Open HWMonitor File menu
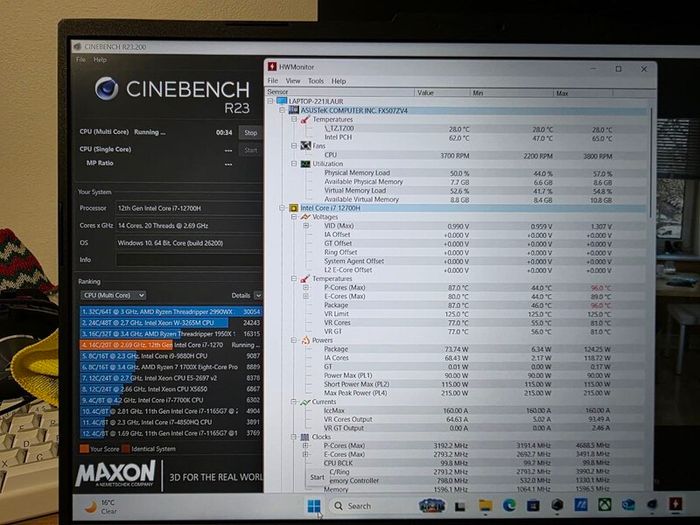700x525 pixels. click(x=273, y=81)
